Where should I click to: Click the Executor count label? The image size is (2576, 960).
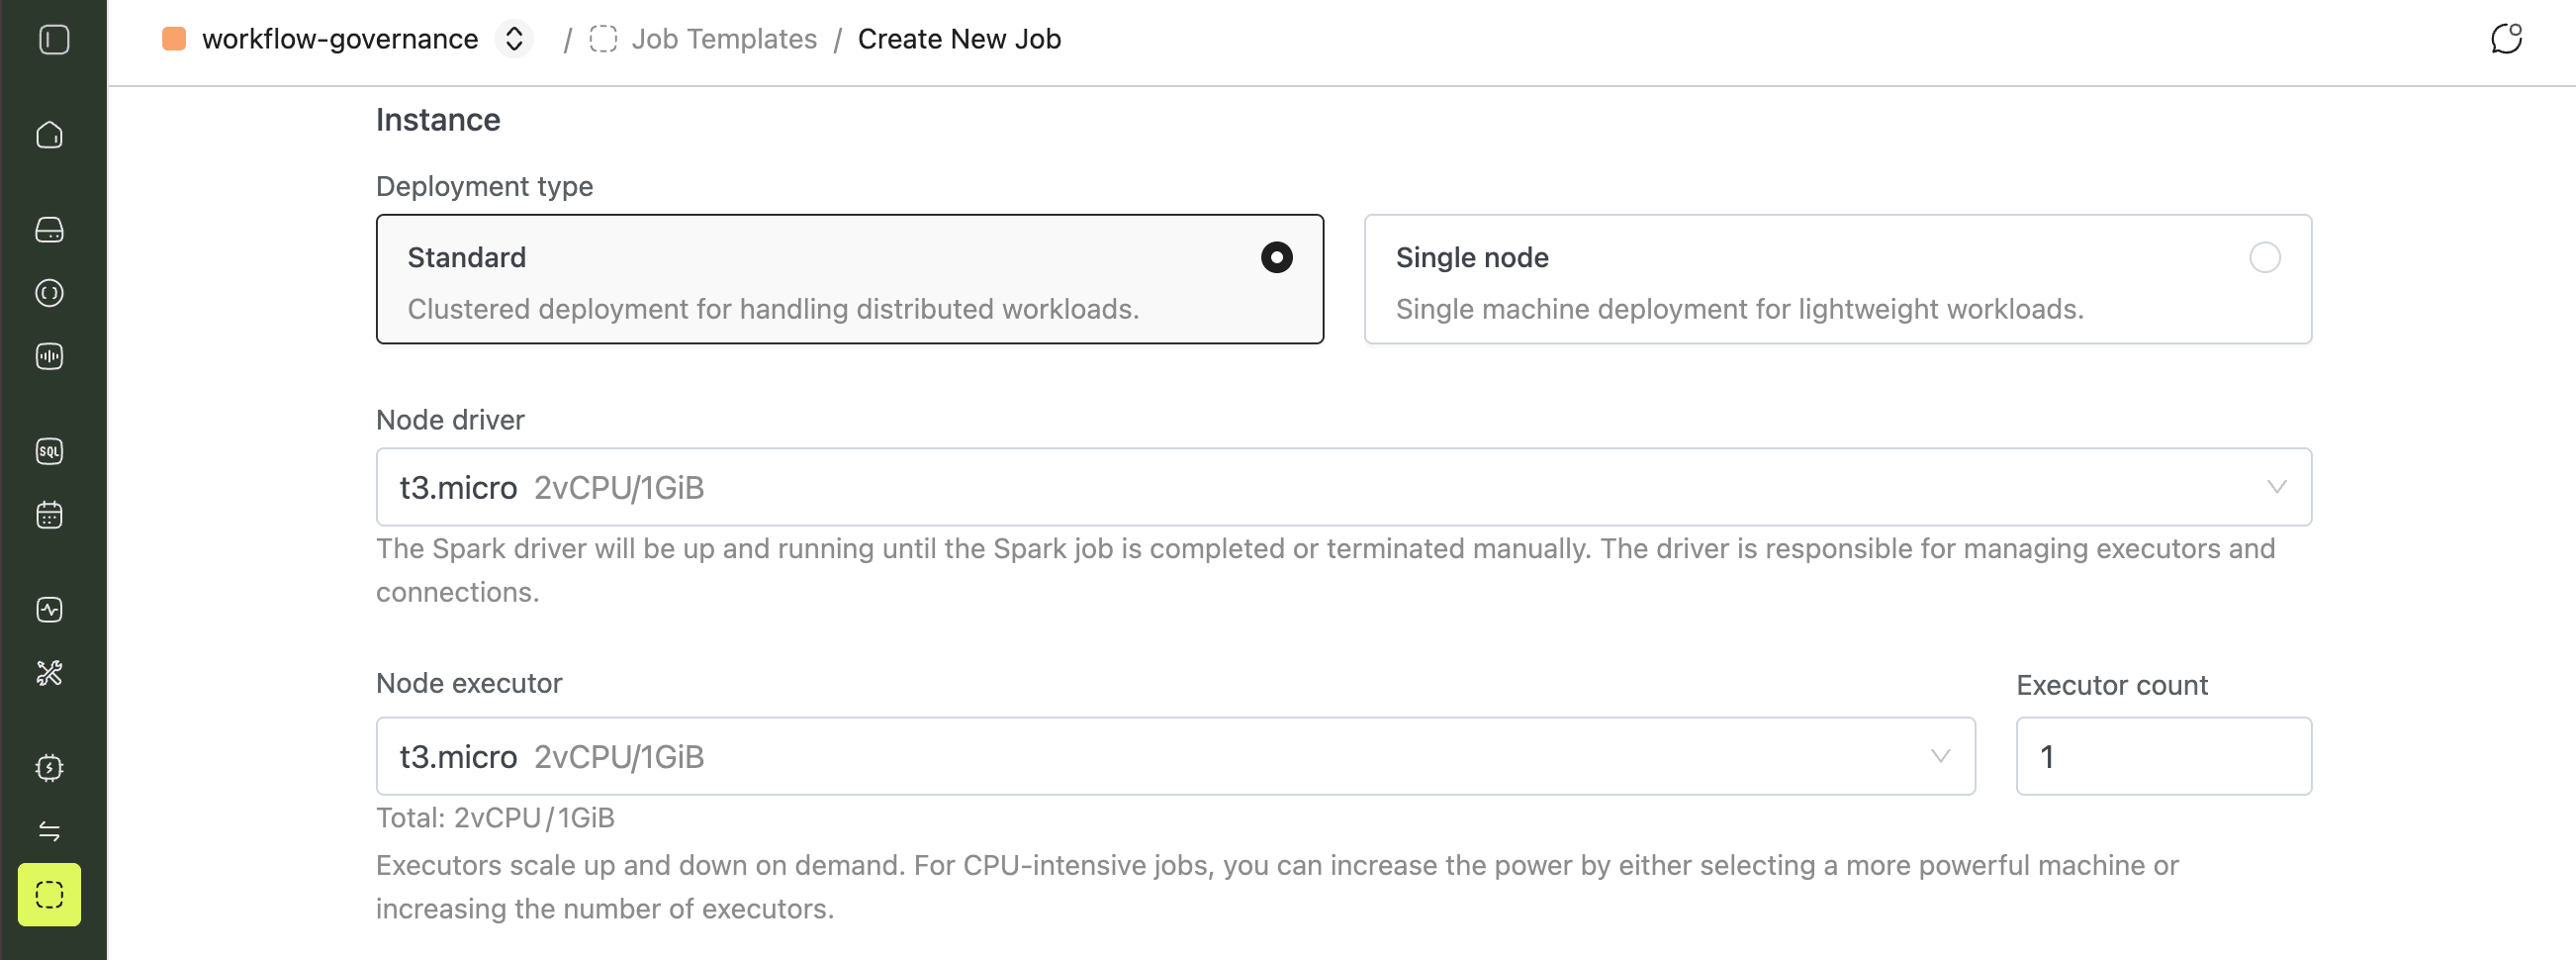(2111, 685)
